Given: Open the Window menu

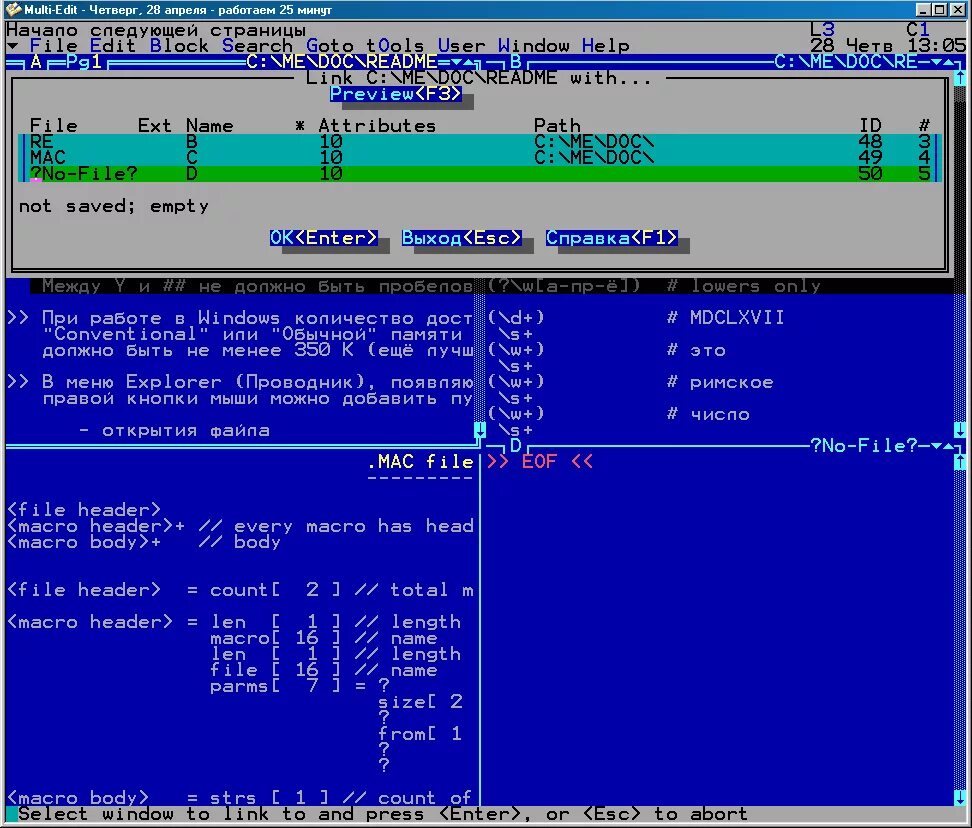Looking at the screenshot, I should point(533,46).
